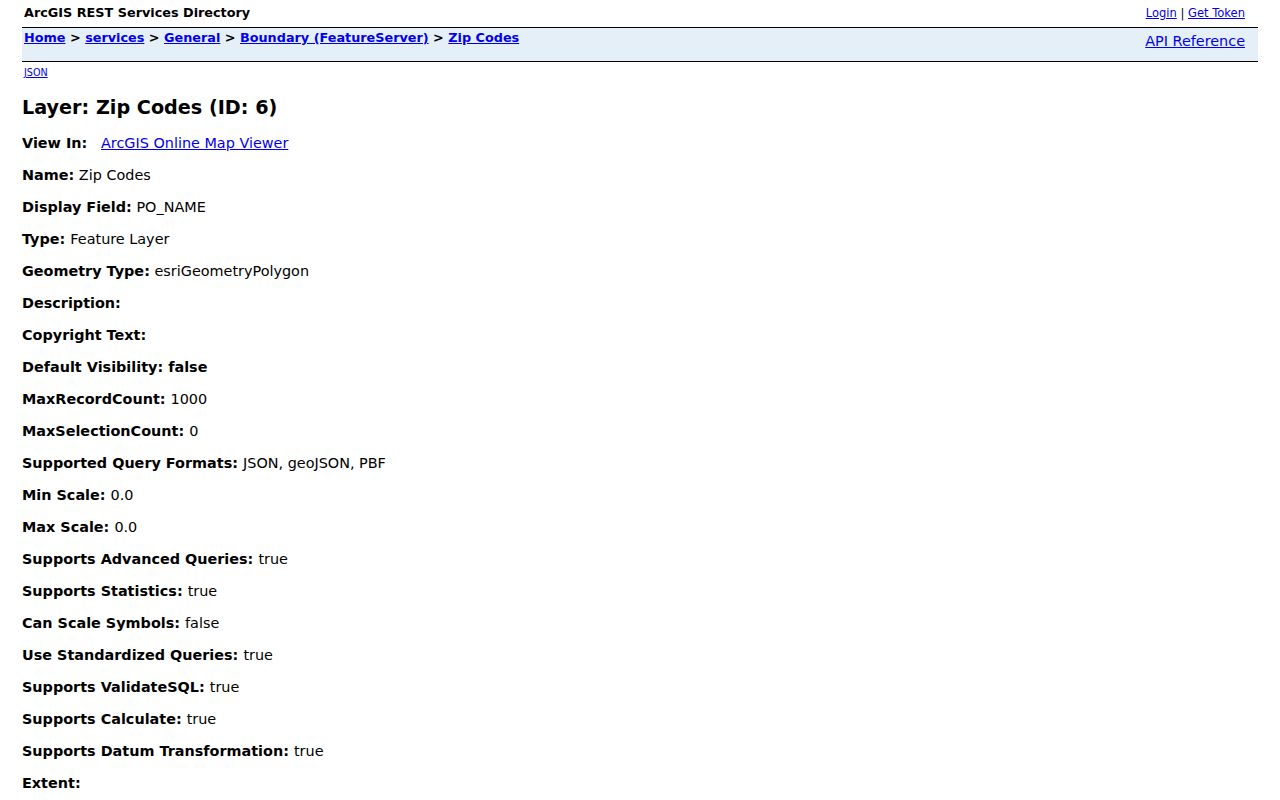Click the 'View In:' label
The width and height of the screenshot is (1280, 800).
[x=54, y=143]
